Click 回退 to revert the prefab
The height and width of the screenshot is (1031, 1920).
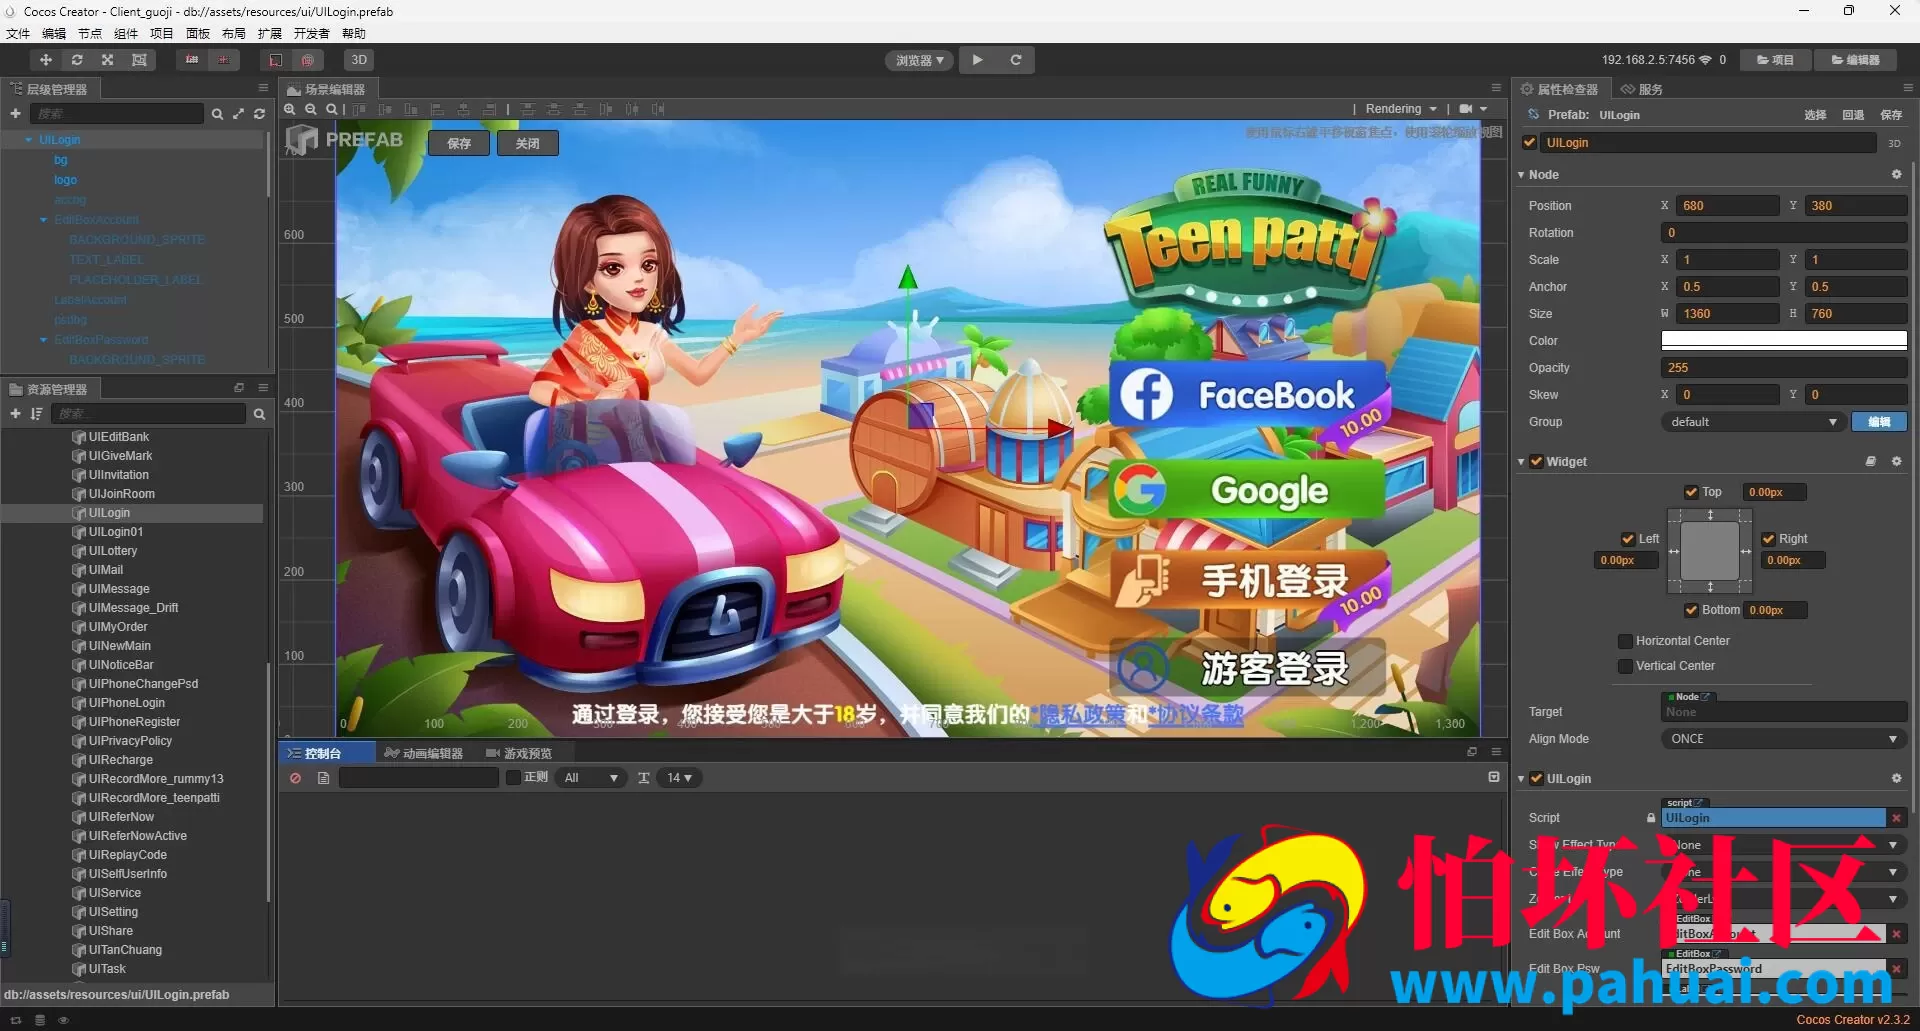coord(1853,115)
